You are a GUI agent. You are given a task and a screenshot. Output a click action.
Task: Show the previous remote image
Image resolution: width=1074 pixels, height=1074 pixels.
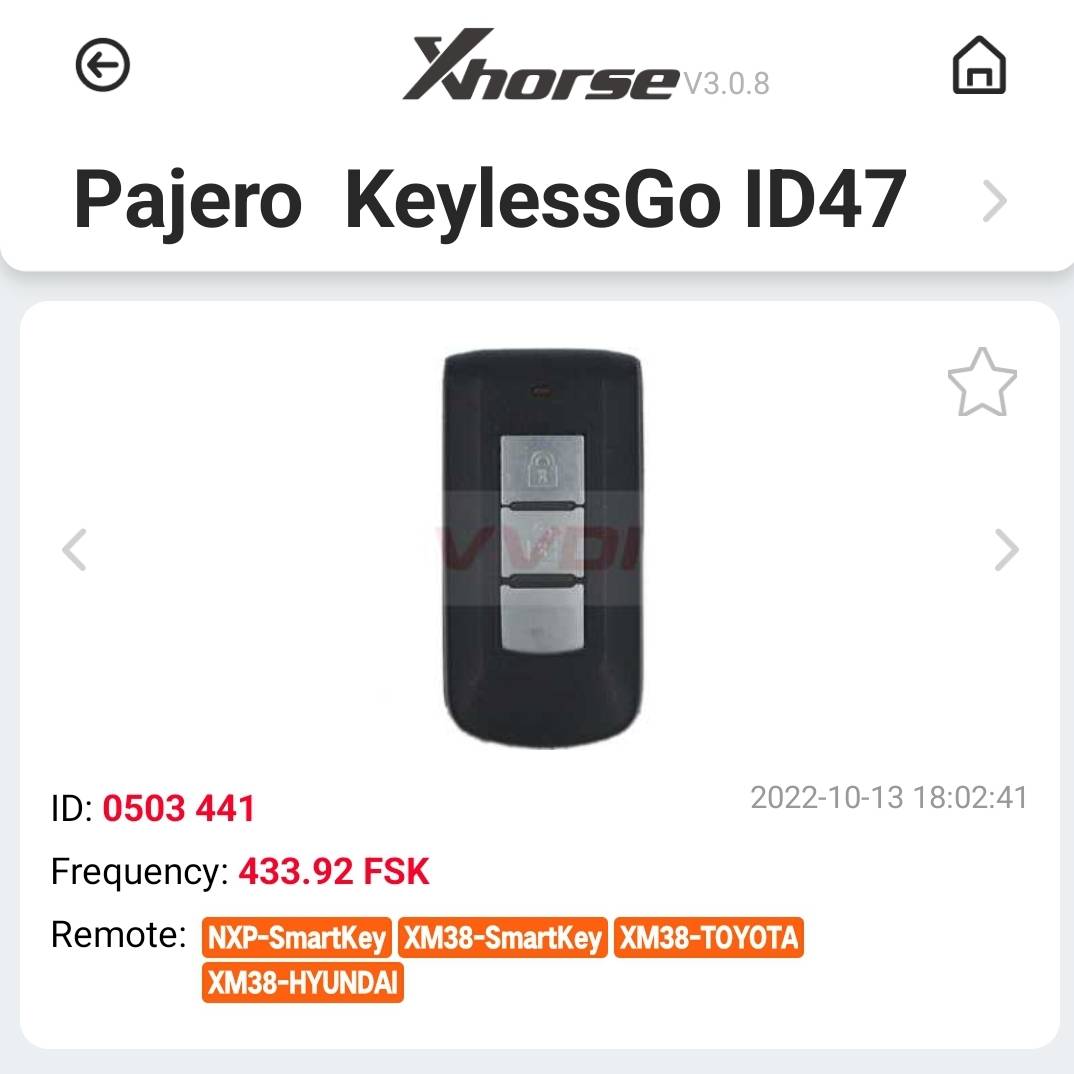[74, 549]
